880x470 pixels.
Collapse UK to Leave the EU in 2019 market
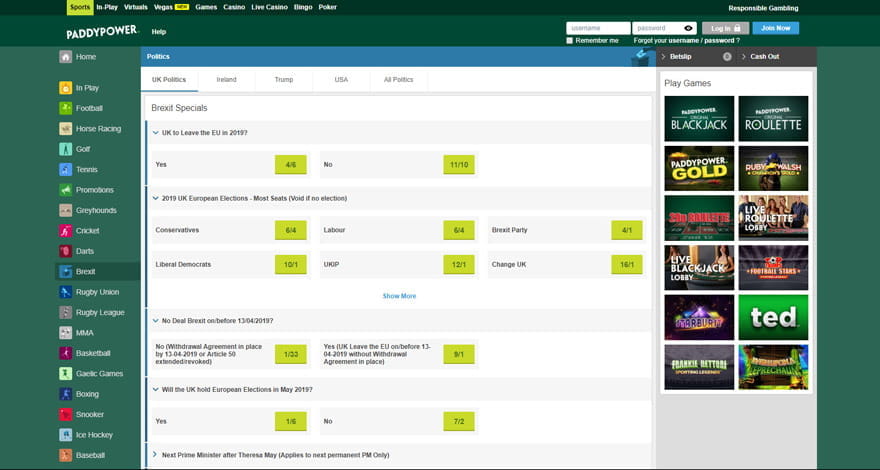click(x=155, y=133)
